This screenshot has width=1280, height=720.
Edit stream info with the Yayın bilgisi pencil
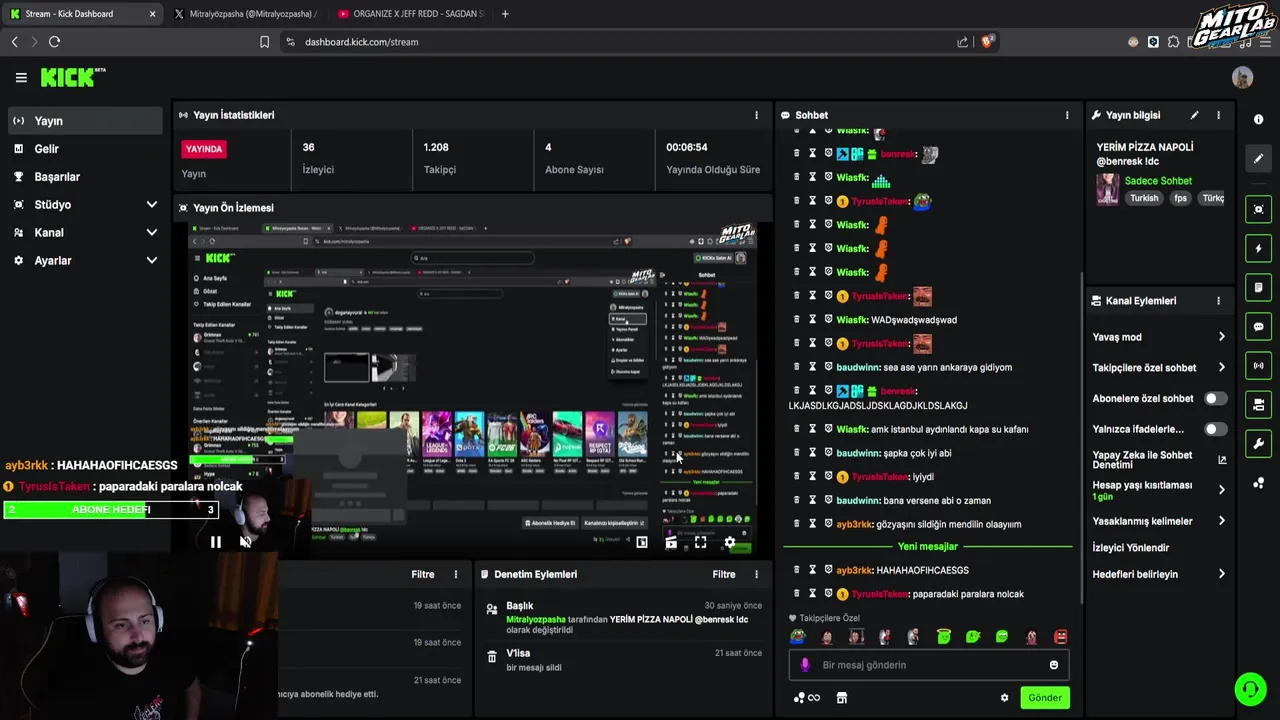pyautogui.click(x=1194, y=115)
